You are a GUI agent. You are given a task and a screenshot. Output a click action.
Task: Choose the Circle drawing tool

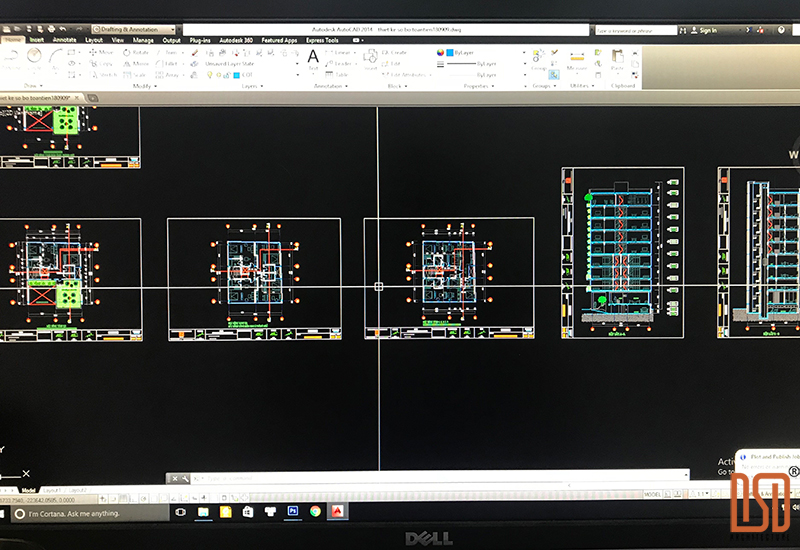pyautogui.click(x=34, y=56)
